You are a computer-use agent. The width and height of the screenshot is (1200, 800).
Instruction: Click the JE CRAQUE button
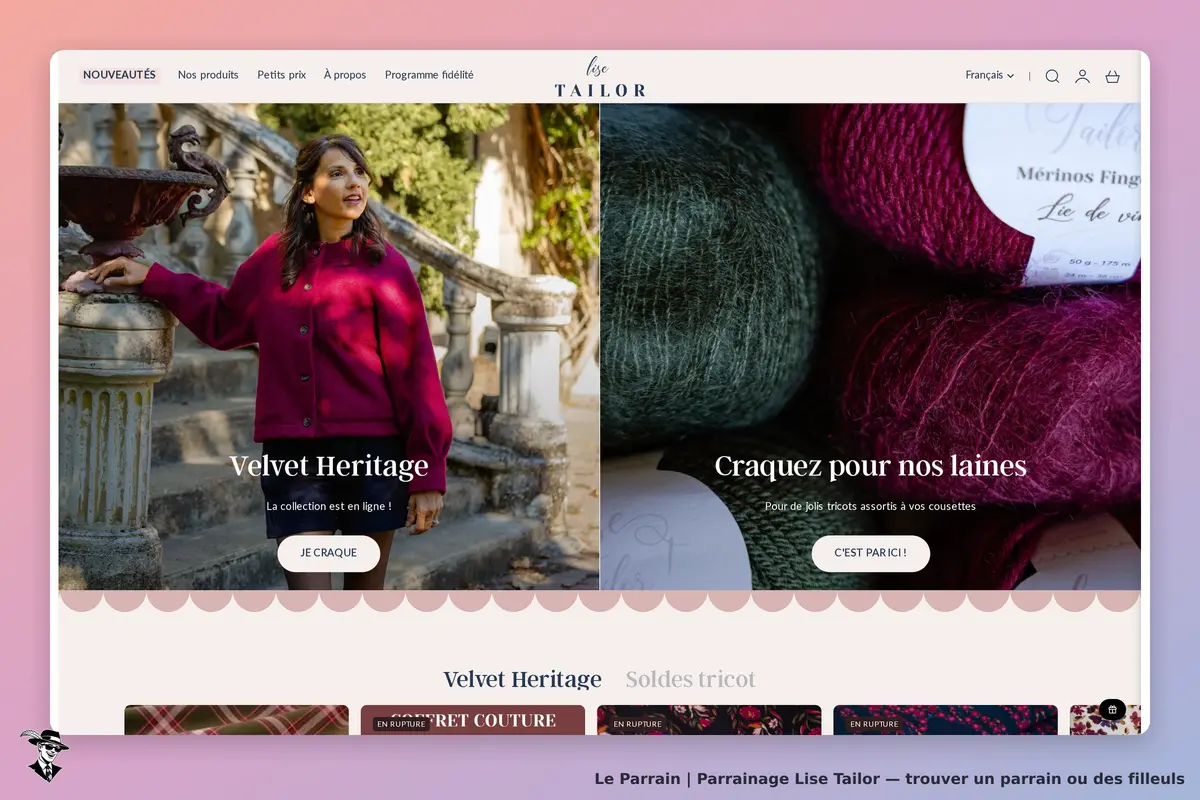coord(329,553)
